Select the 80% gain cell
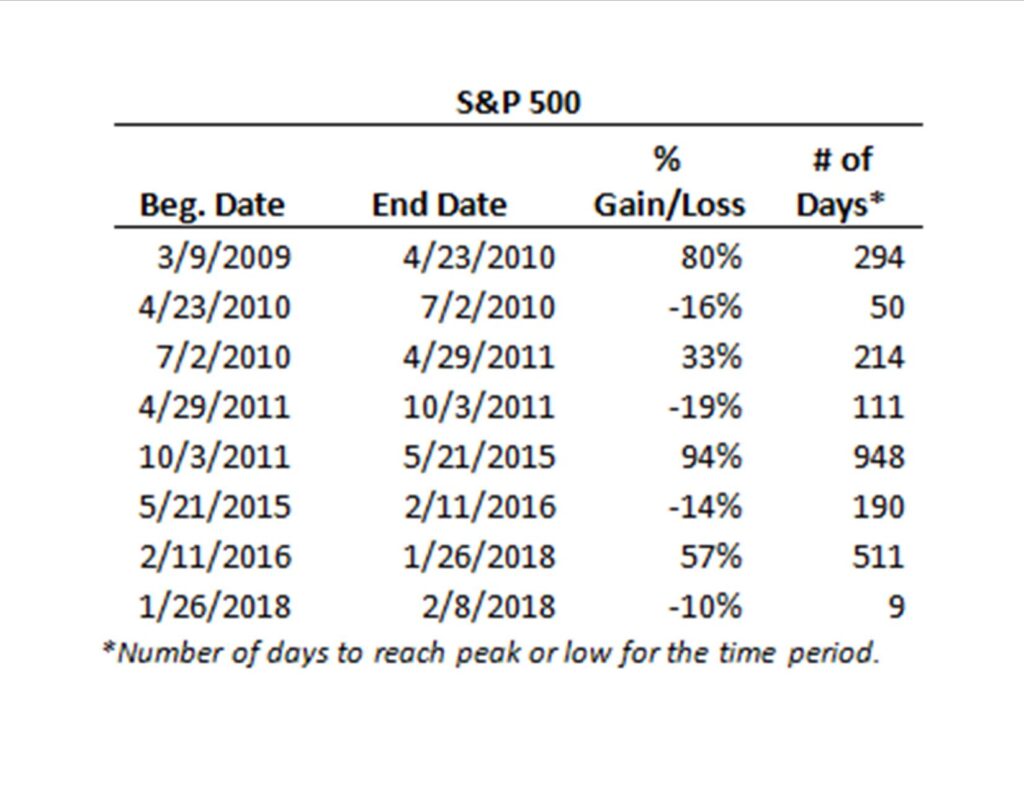 click(713, 257)
